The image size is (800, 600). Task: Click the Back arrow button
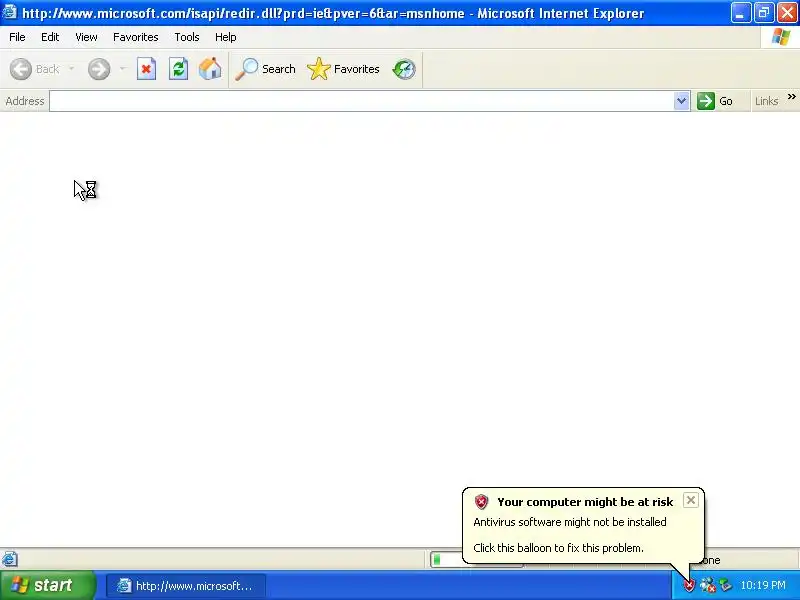point(35,69)
